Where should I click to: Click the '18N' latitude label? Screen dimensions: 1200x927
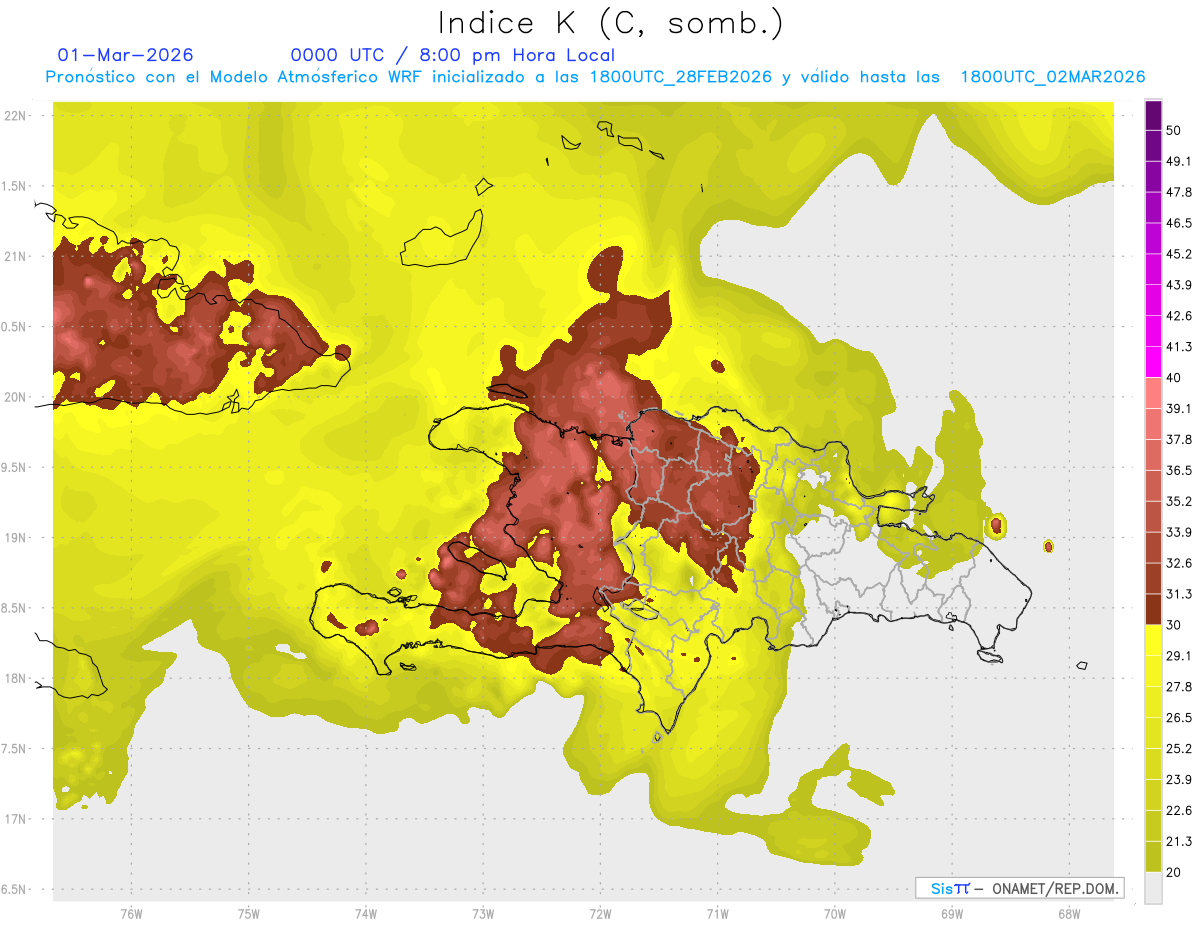coord(15,678)
